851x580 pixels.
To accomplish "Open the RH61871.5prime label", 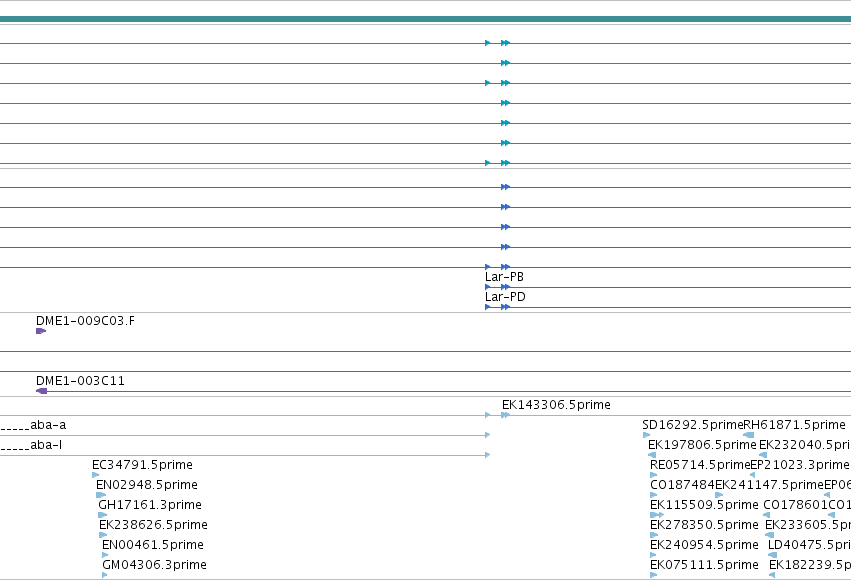I will pyautogui.click(x=794, y=425).
